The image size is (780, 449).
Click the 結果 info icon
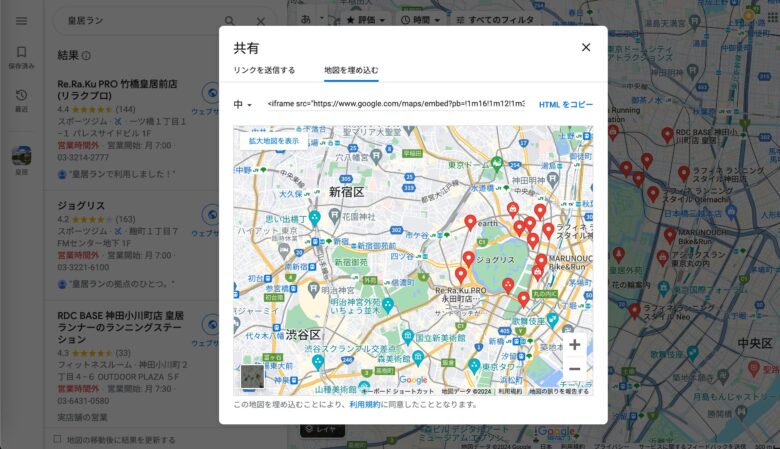coord(87,56)
